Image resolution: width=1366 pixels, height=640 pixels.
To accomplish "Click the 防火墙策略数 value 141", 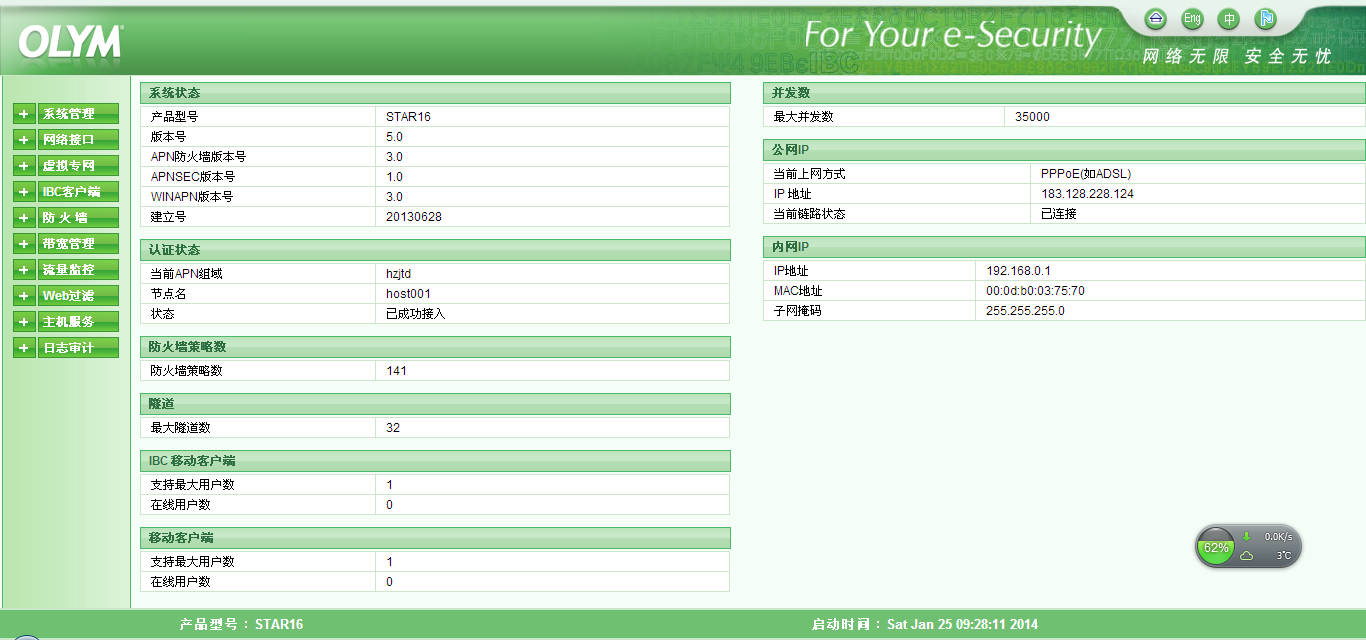I will 396,371.
